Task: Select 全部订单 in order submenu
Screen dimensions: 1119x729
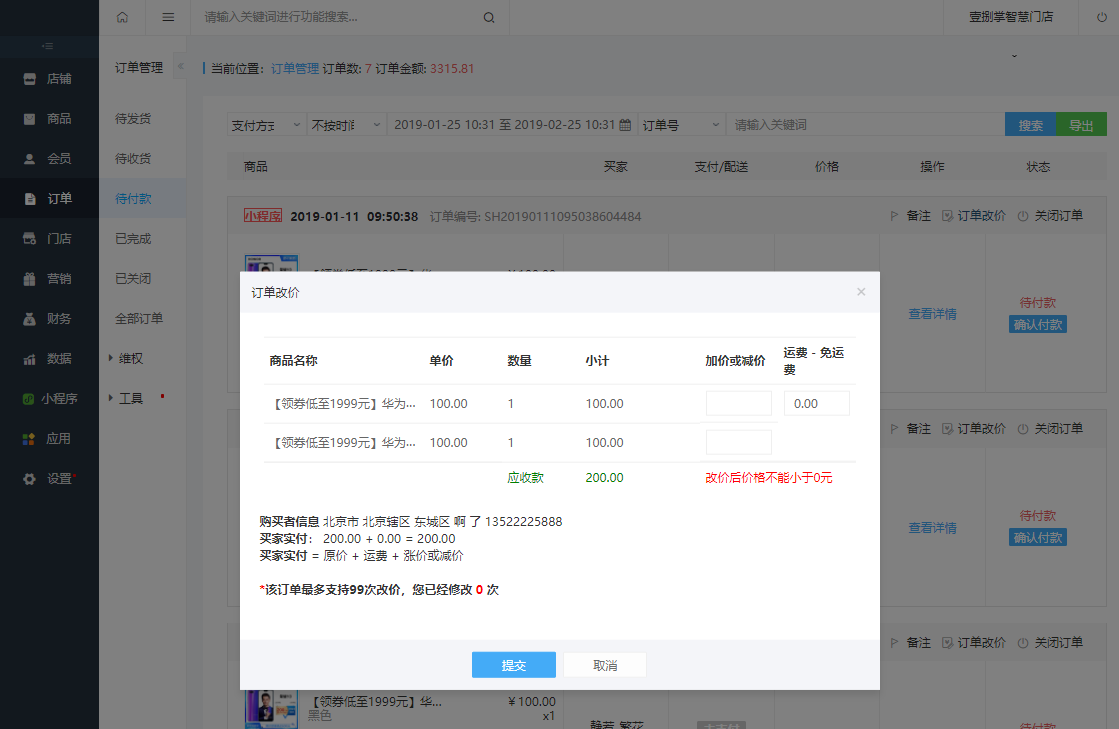Action: tap(139, 318)
